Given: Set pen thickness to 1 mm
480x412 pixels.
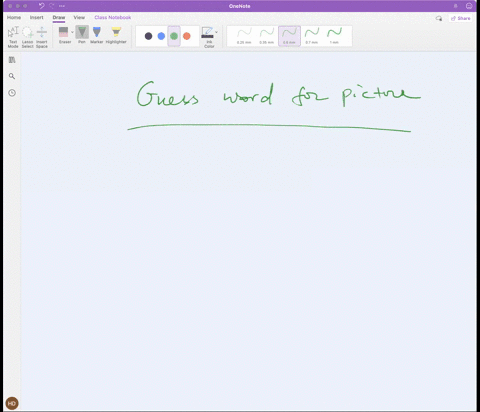Looking at the screenshot, I should pos(334,36).
